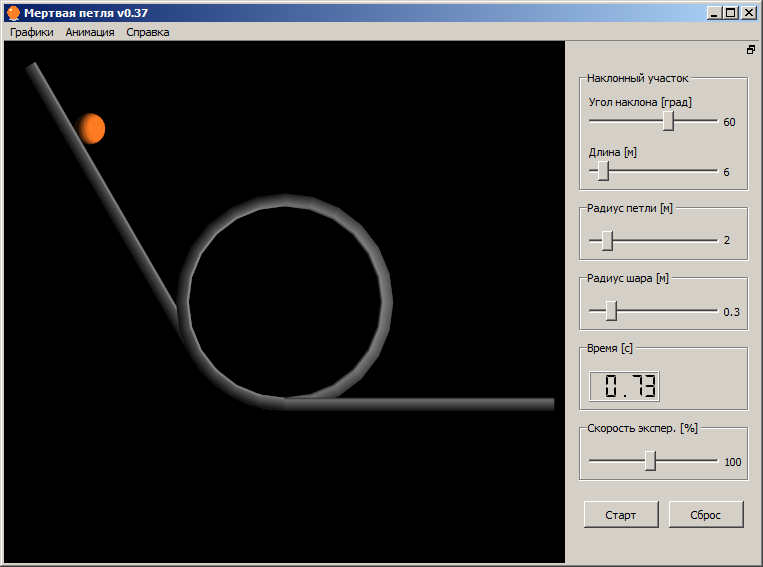Click the angle value 60
The image size is (763, 567).
click(729, 122)
